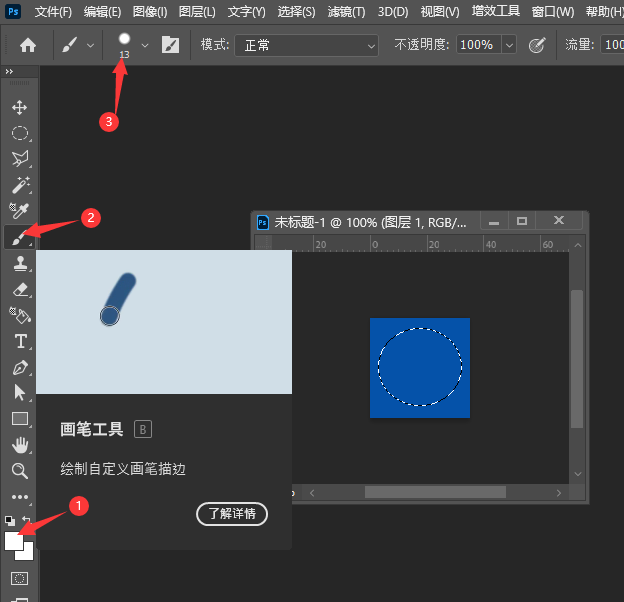
Task: Click the flow value field
Action: pos(612,45)
